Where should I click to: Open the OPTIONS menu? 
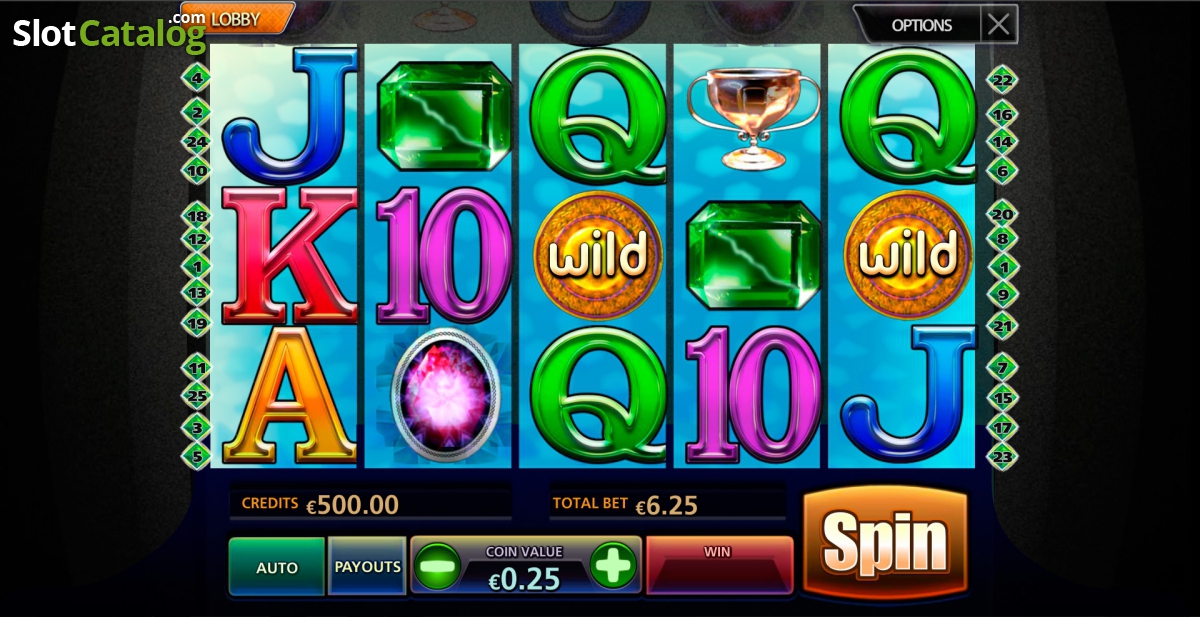(921, 25)
